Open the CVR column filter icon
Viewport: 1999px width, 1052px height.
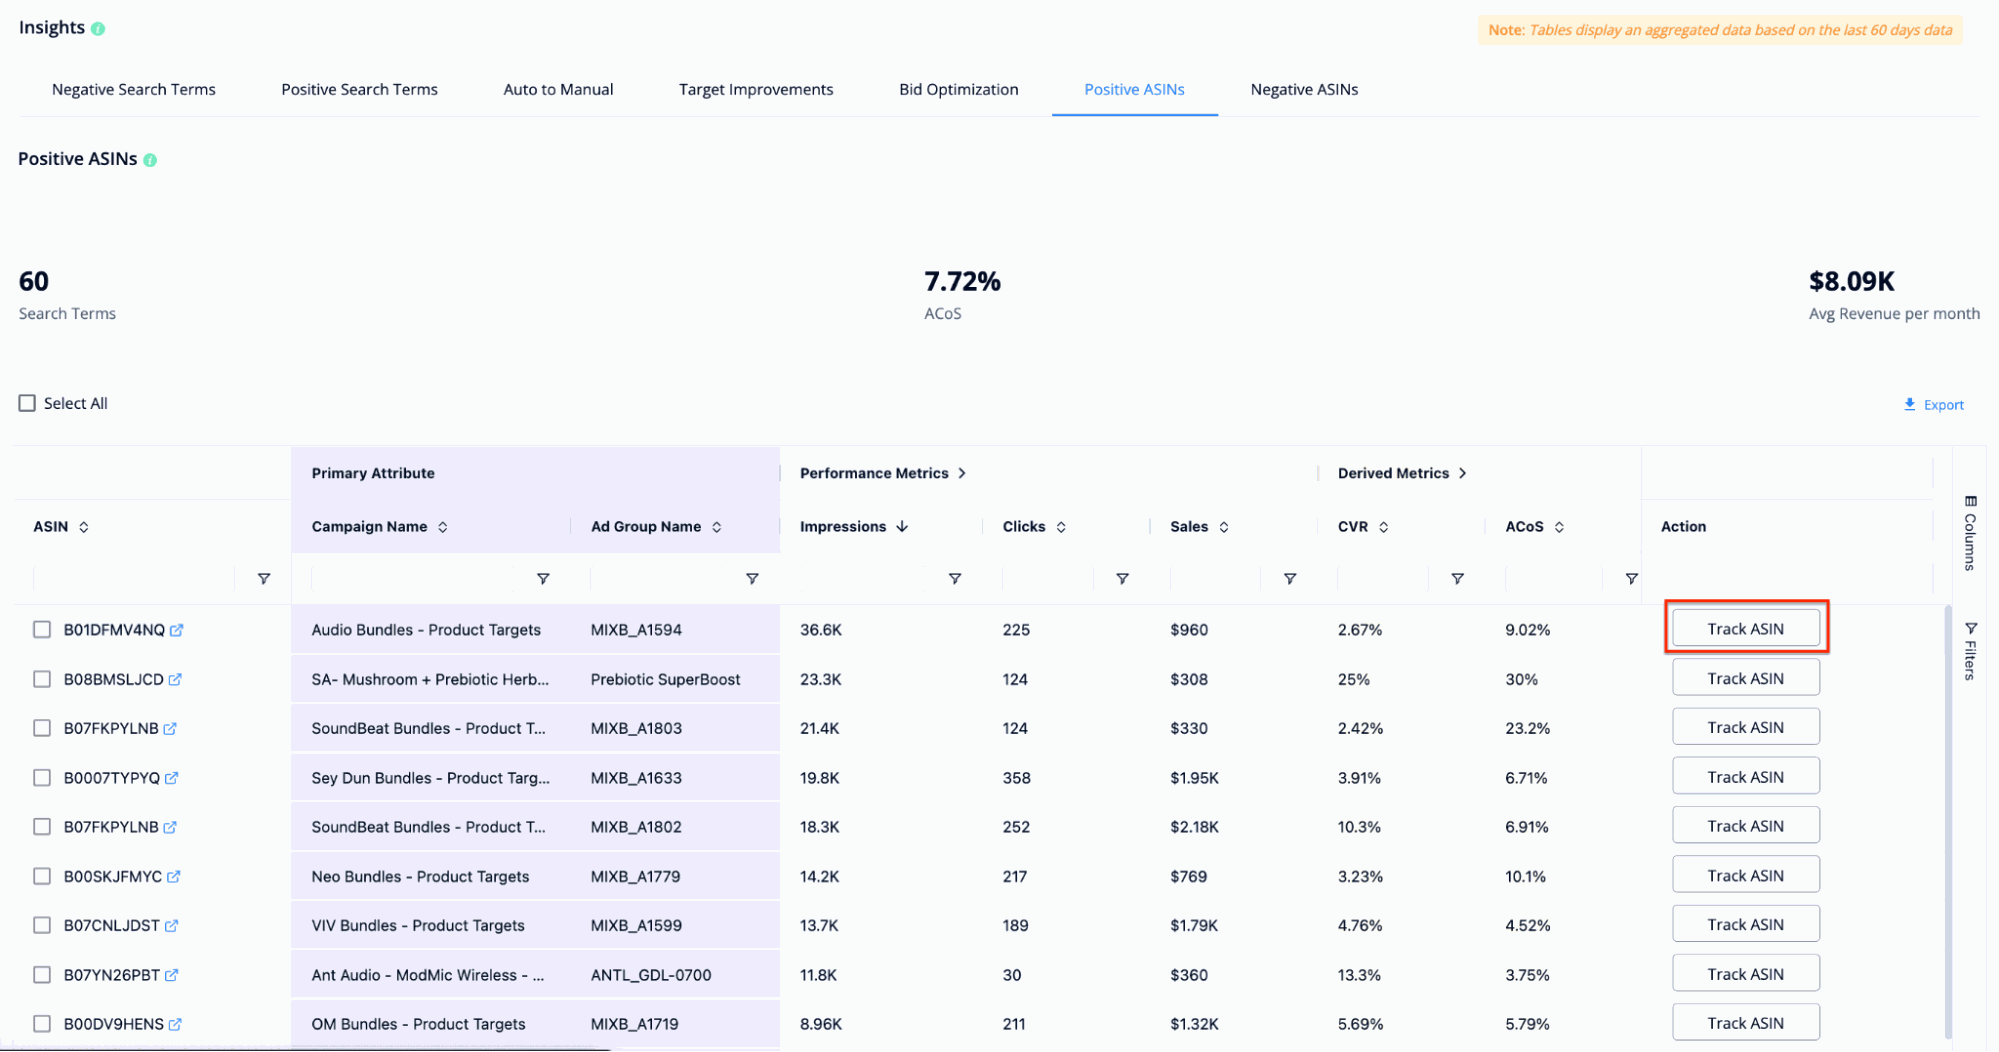point(1458,579)
